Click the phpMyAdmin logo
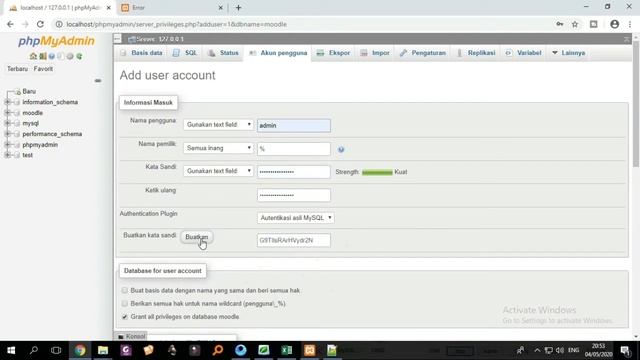The image size is (640, 360). coord(56,41)
